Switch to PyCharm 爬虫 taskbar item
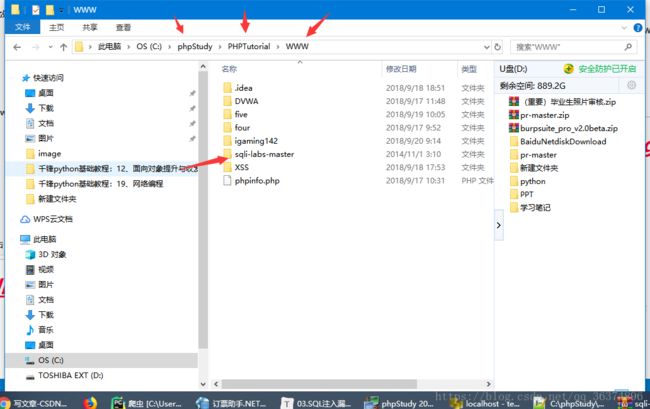The image size is (650, 409). point(147,403)
